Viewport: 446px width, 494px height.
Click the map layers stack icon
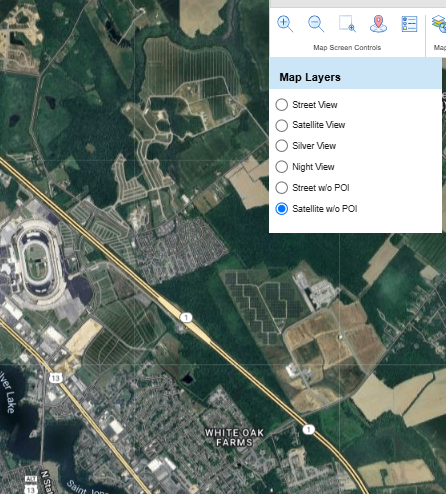click(439, 24)
